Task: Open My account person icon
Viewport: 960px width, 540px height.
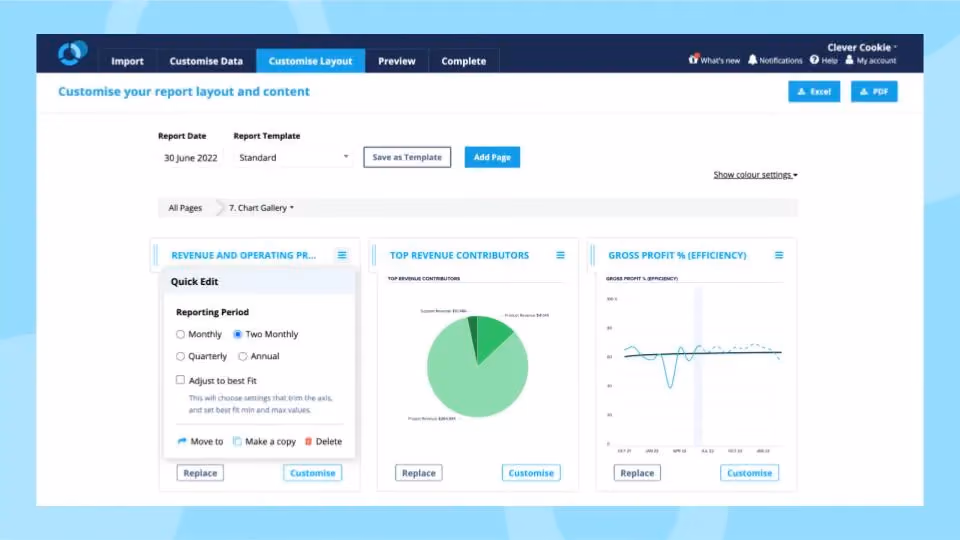Action: (x=849, y=59)
